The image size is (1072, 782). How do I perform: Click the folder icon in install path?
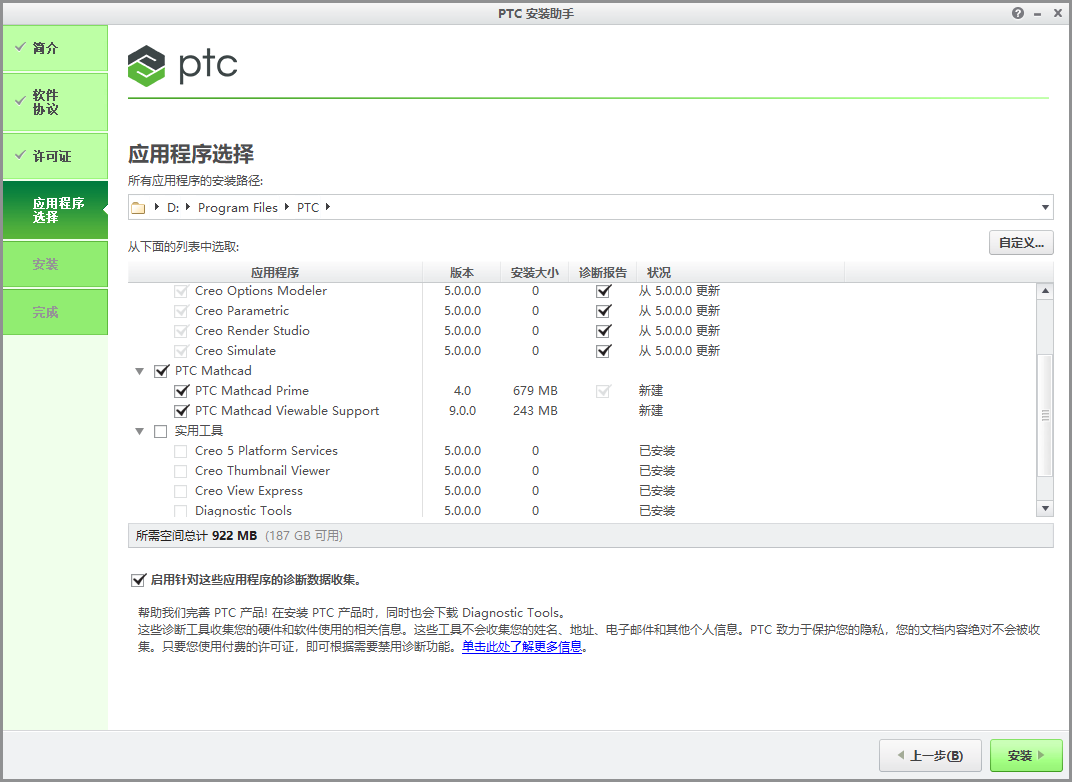[138, 208]
